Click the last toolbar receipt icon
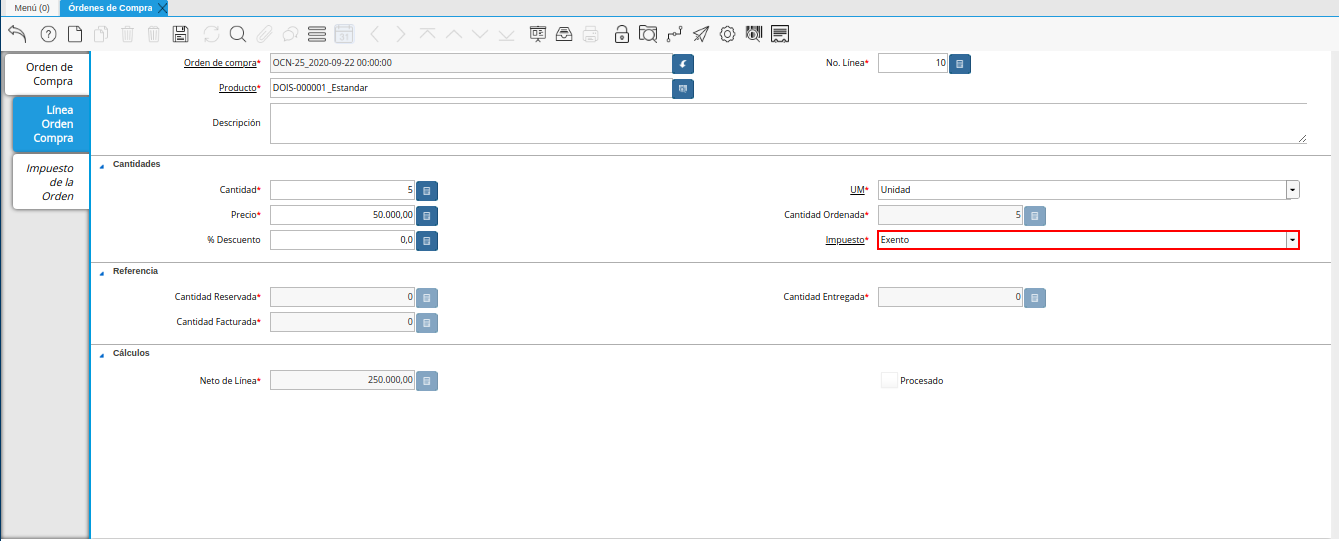Viewport: 1339px width, 541px height. (781, 34)
